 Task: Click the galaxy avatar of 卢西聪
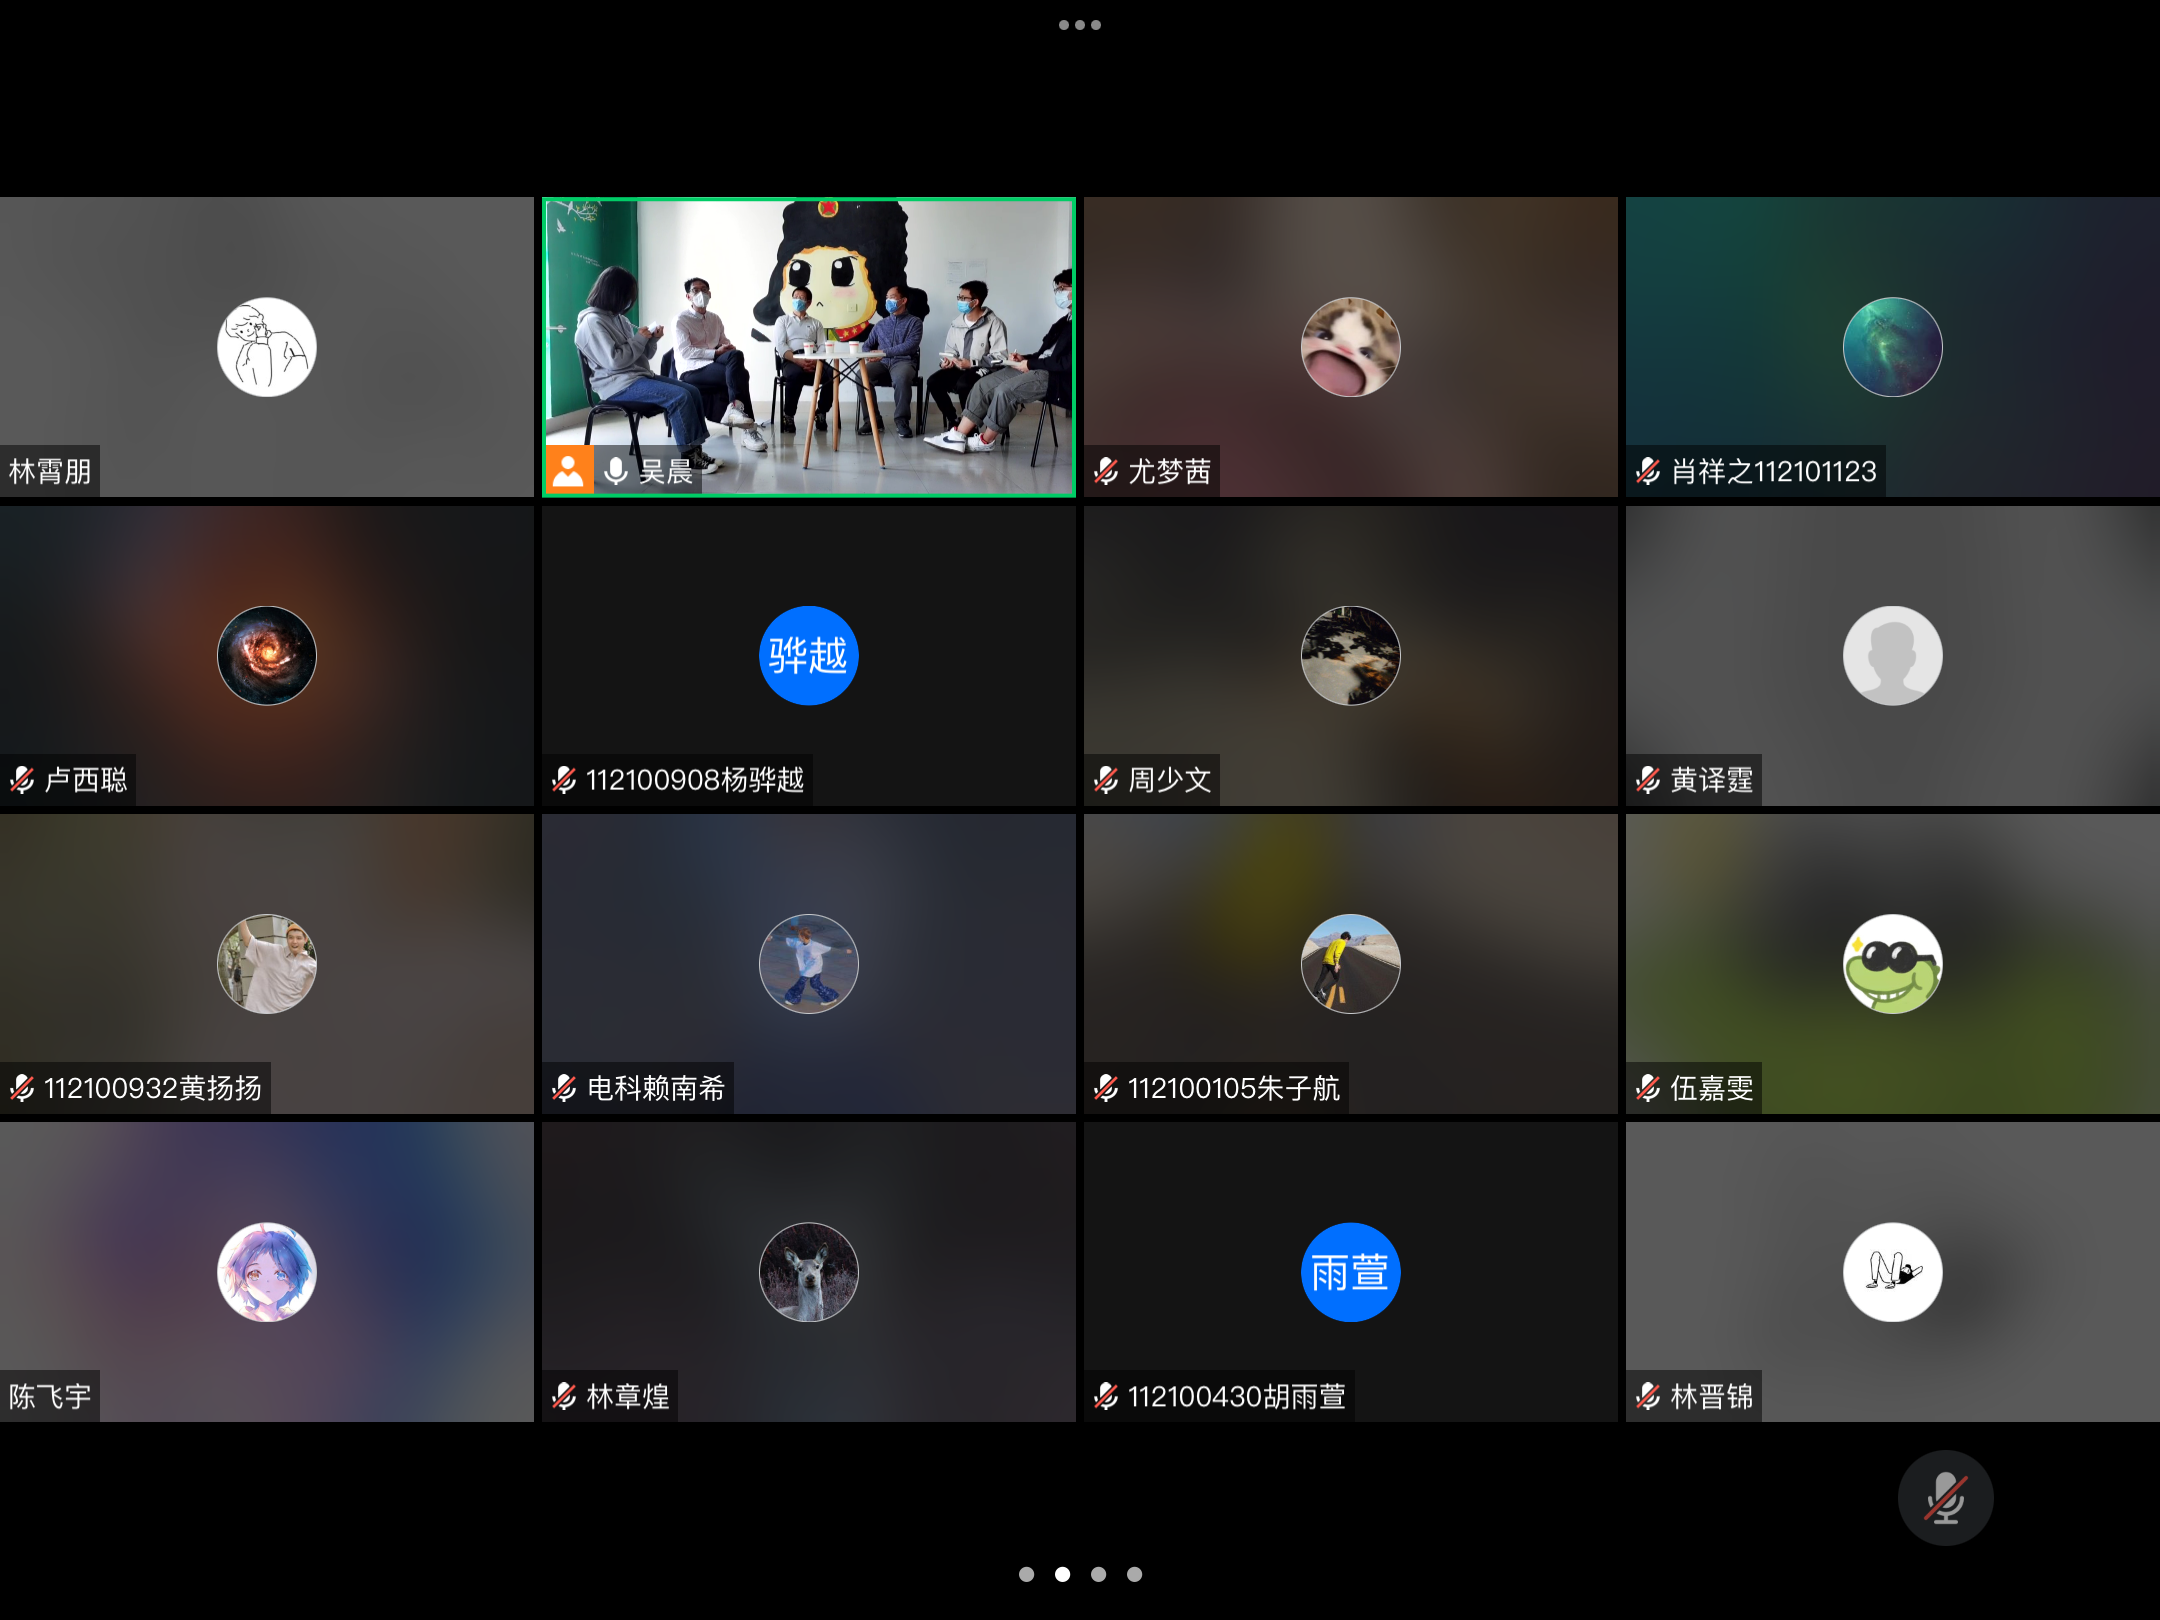click(267, 656)
